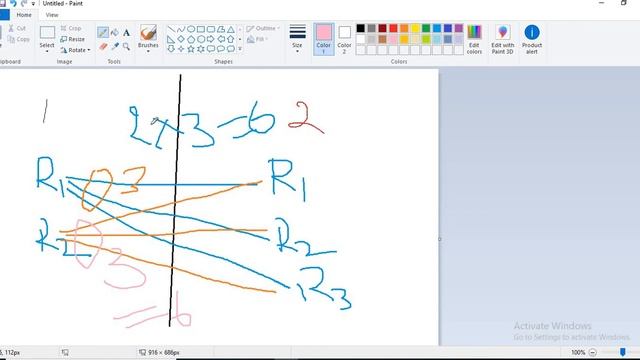
Task: Move the zoom slider handle
Action: tap(622, 352)
